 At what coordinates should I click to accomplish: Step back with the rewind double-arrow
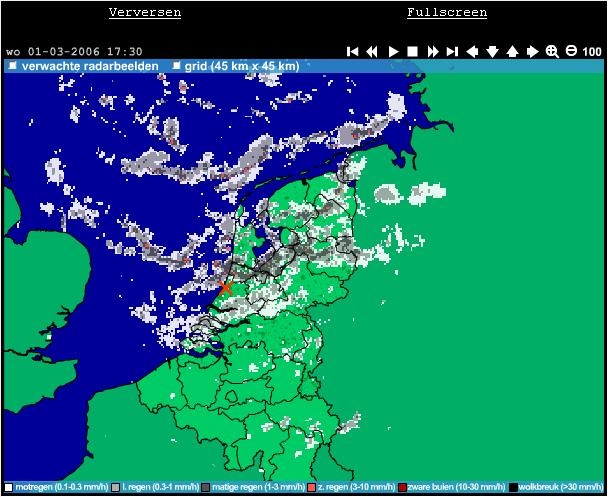372,51
